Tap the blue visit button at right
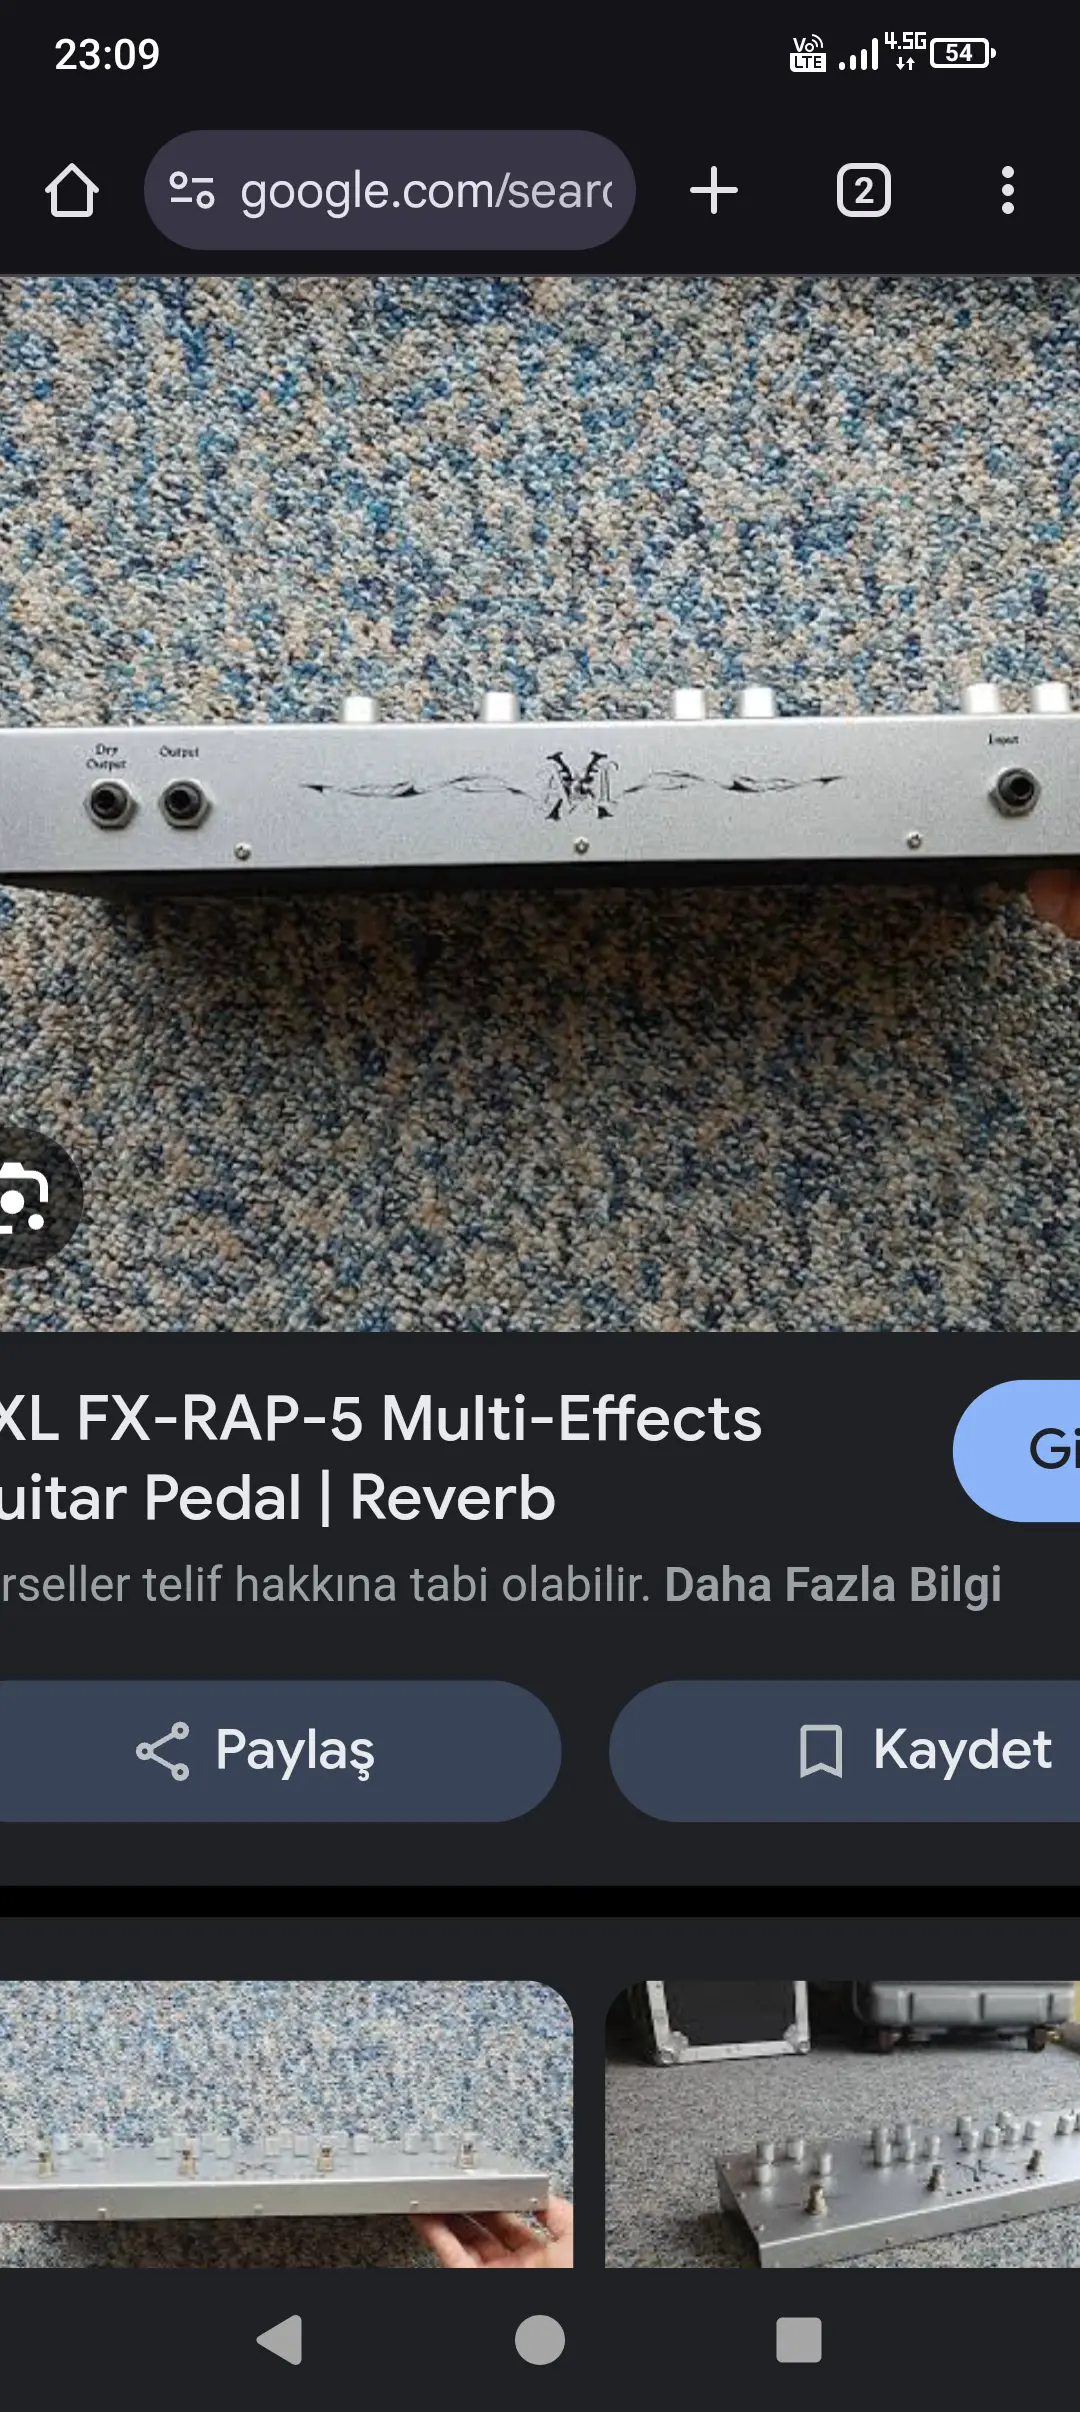This screenshot has width=1080, height=2412. click(x=1017, y=1451)
